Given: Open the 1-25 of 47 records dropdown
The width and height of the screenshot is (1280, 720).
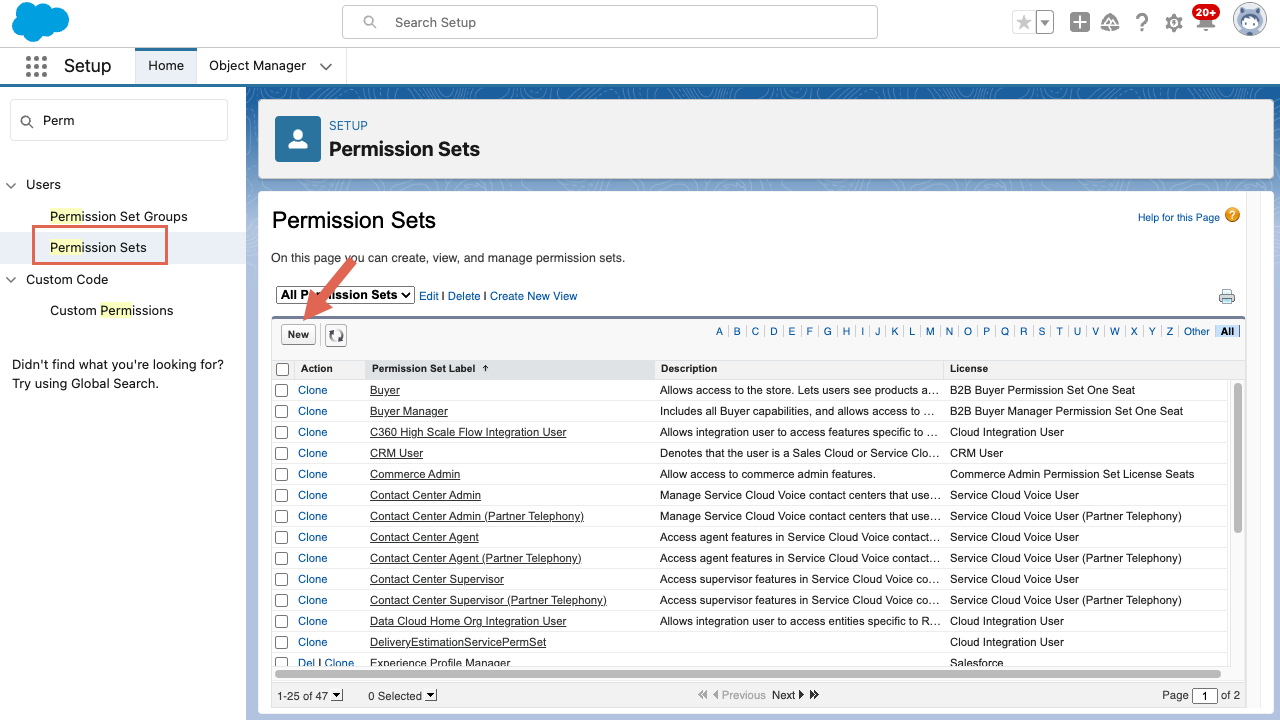Looking at the screenshot, I should [310, 696].
